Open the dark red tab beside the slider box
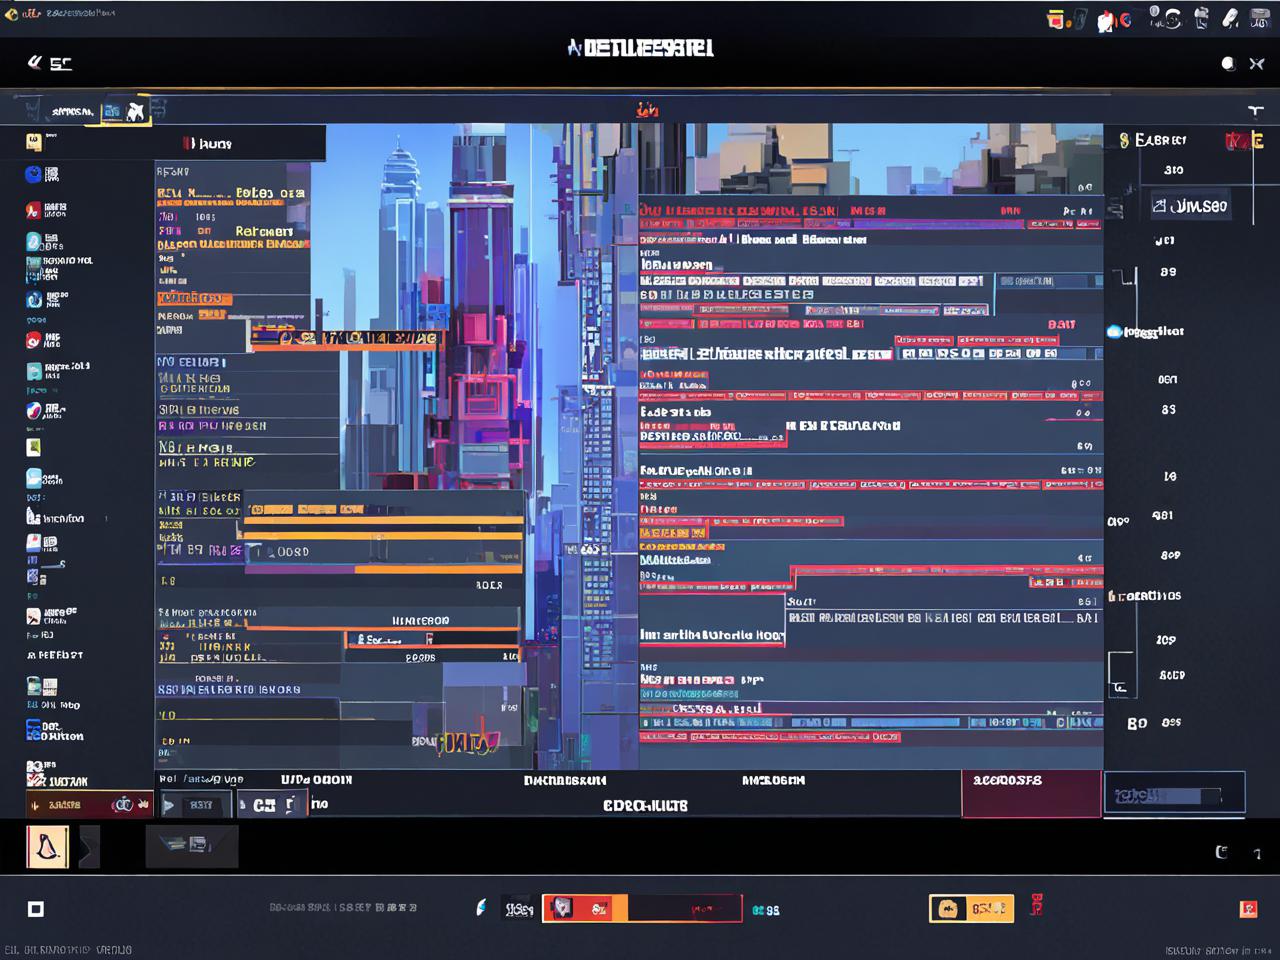This screenshot has width=1280, height=960. [x=1031, y=793]
